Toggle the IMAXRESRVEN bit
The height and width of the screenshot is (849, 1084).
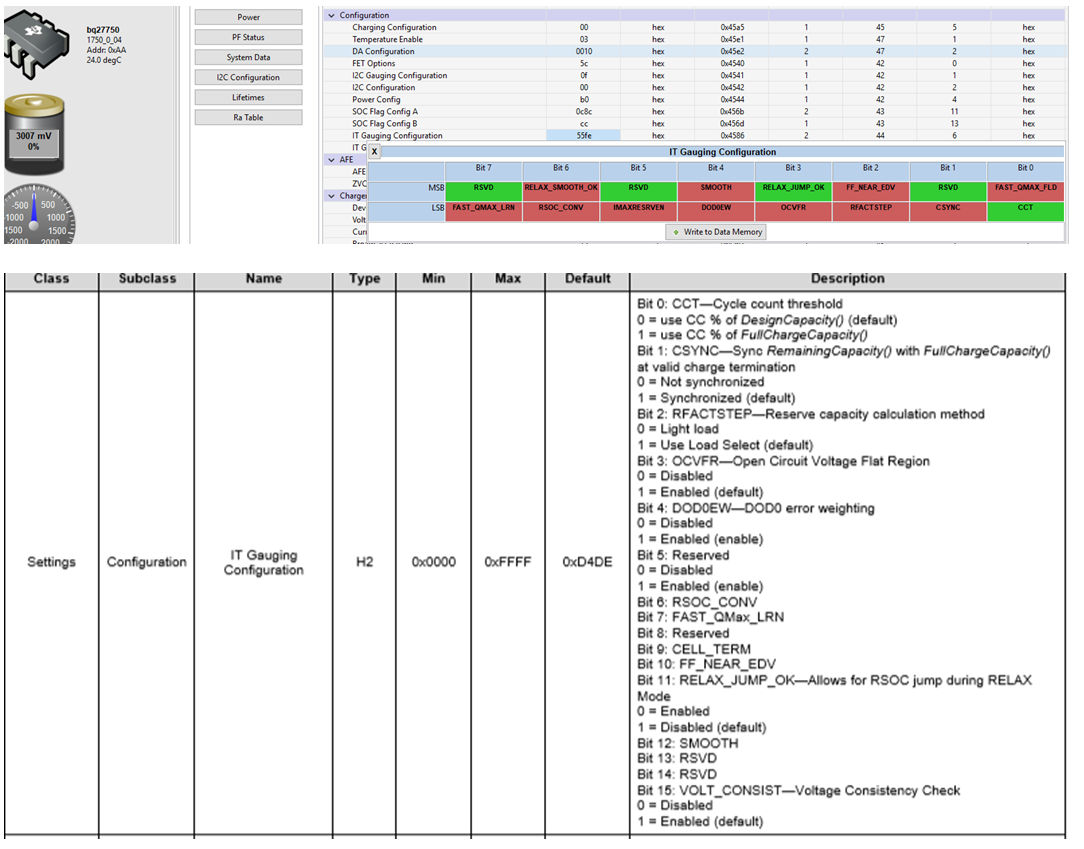pyautogui.click(x=639, y=212)
